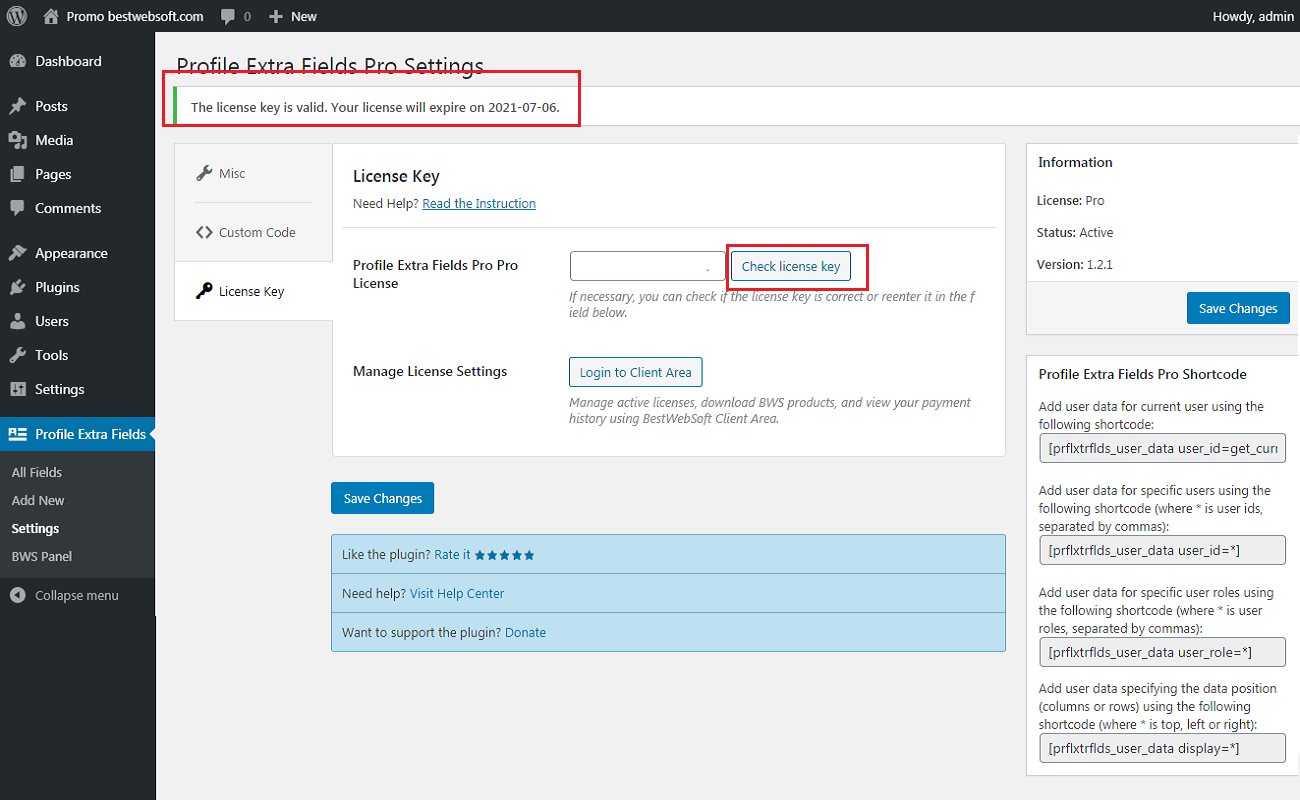Click the Plugins plug icon
Viewport: 1300px width, 800px height.
[x=17, y=287]
